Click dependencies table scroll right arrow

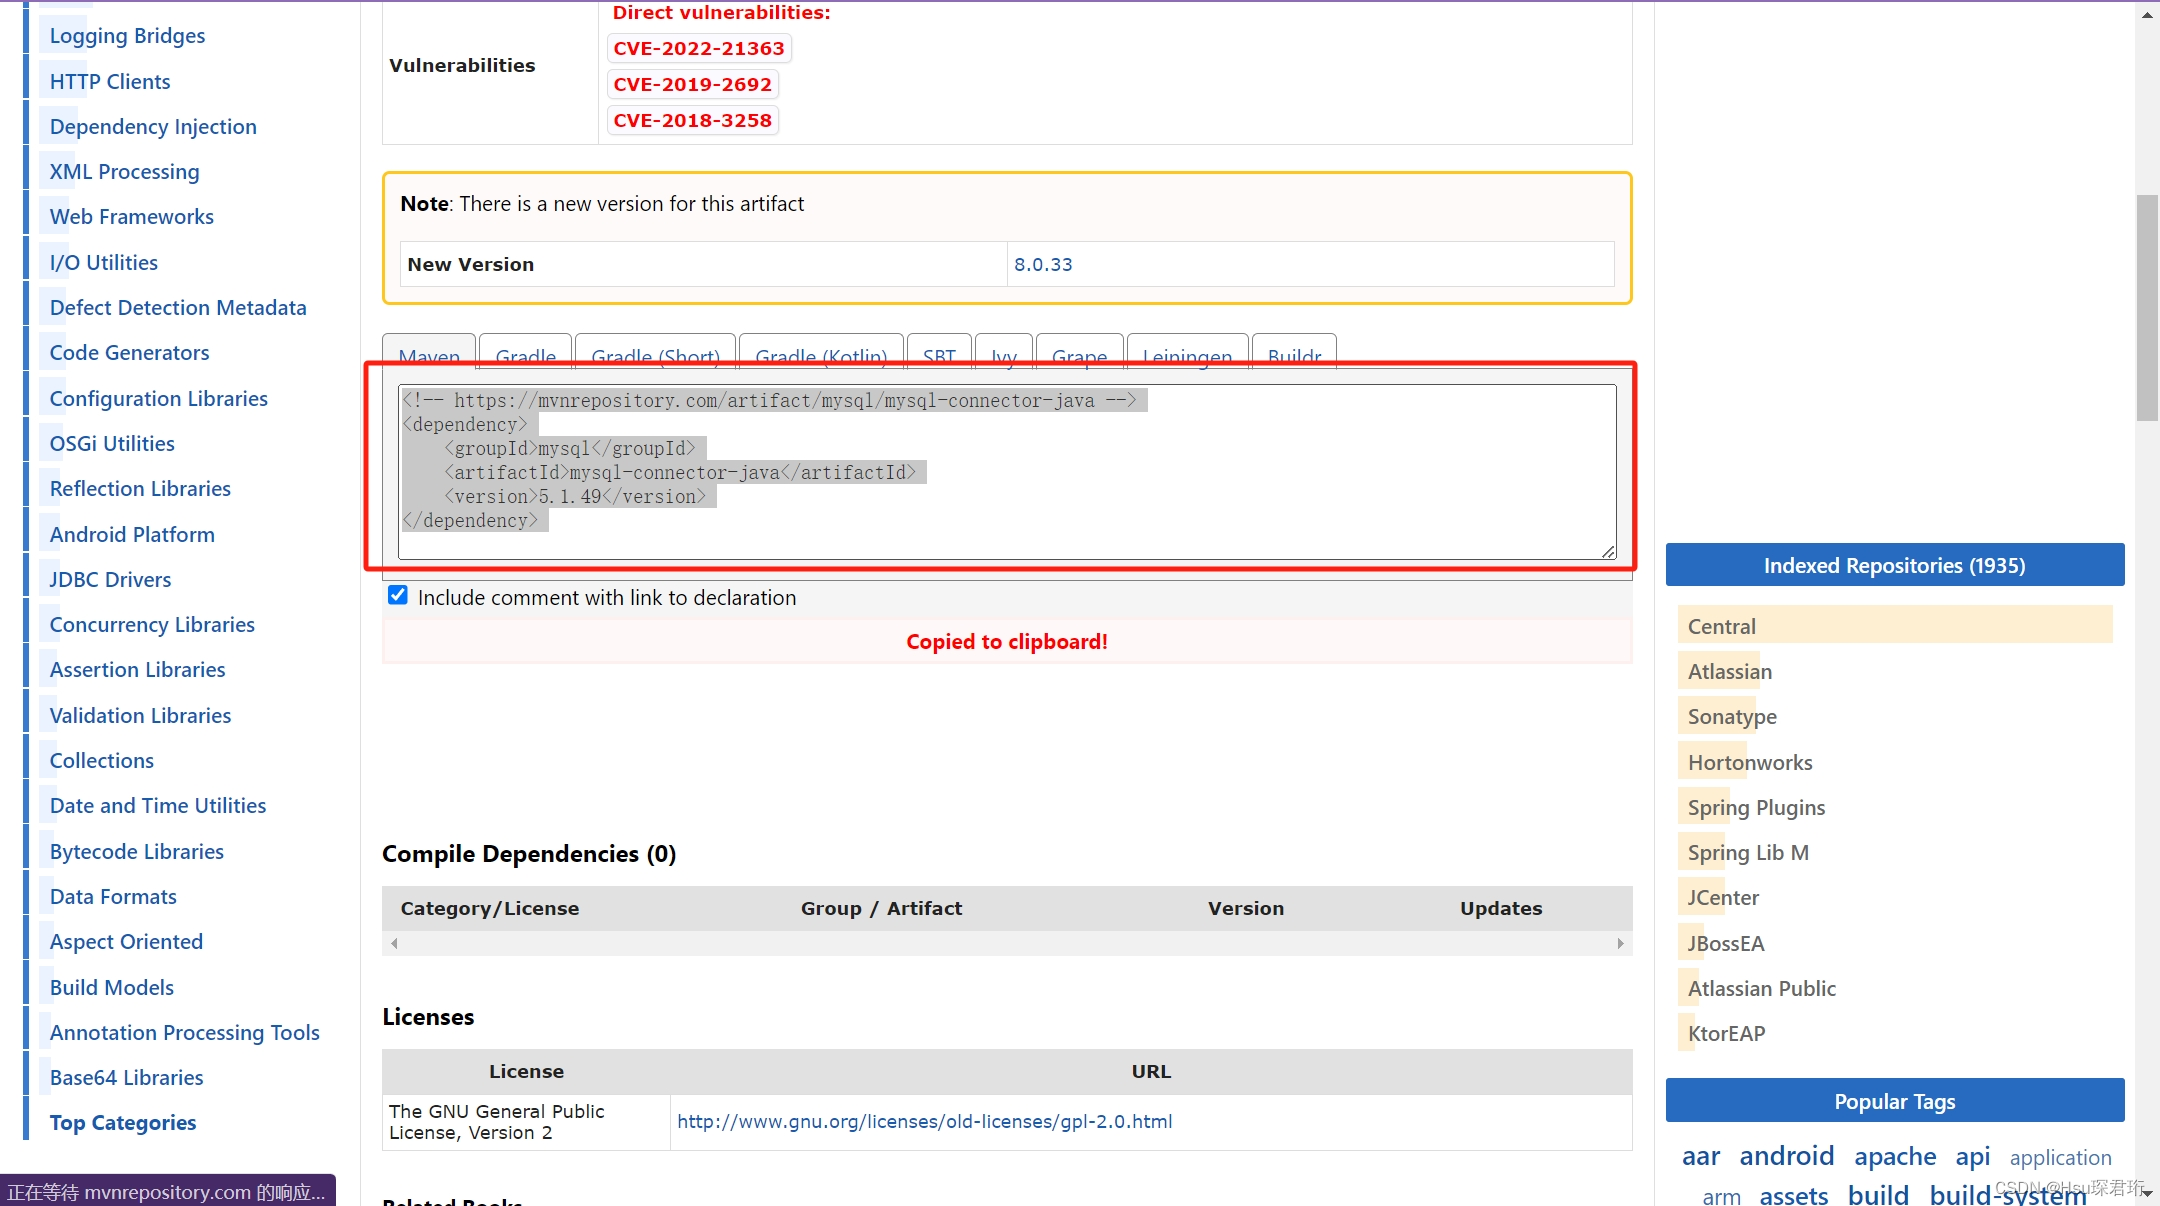[x=1620, y=943]
